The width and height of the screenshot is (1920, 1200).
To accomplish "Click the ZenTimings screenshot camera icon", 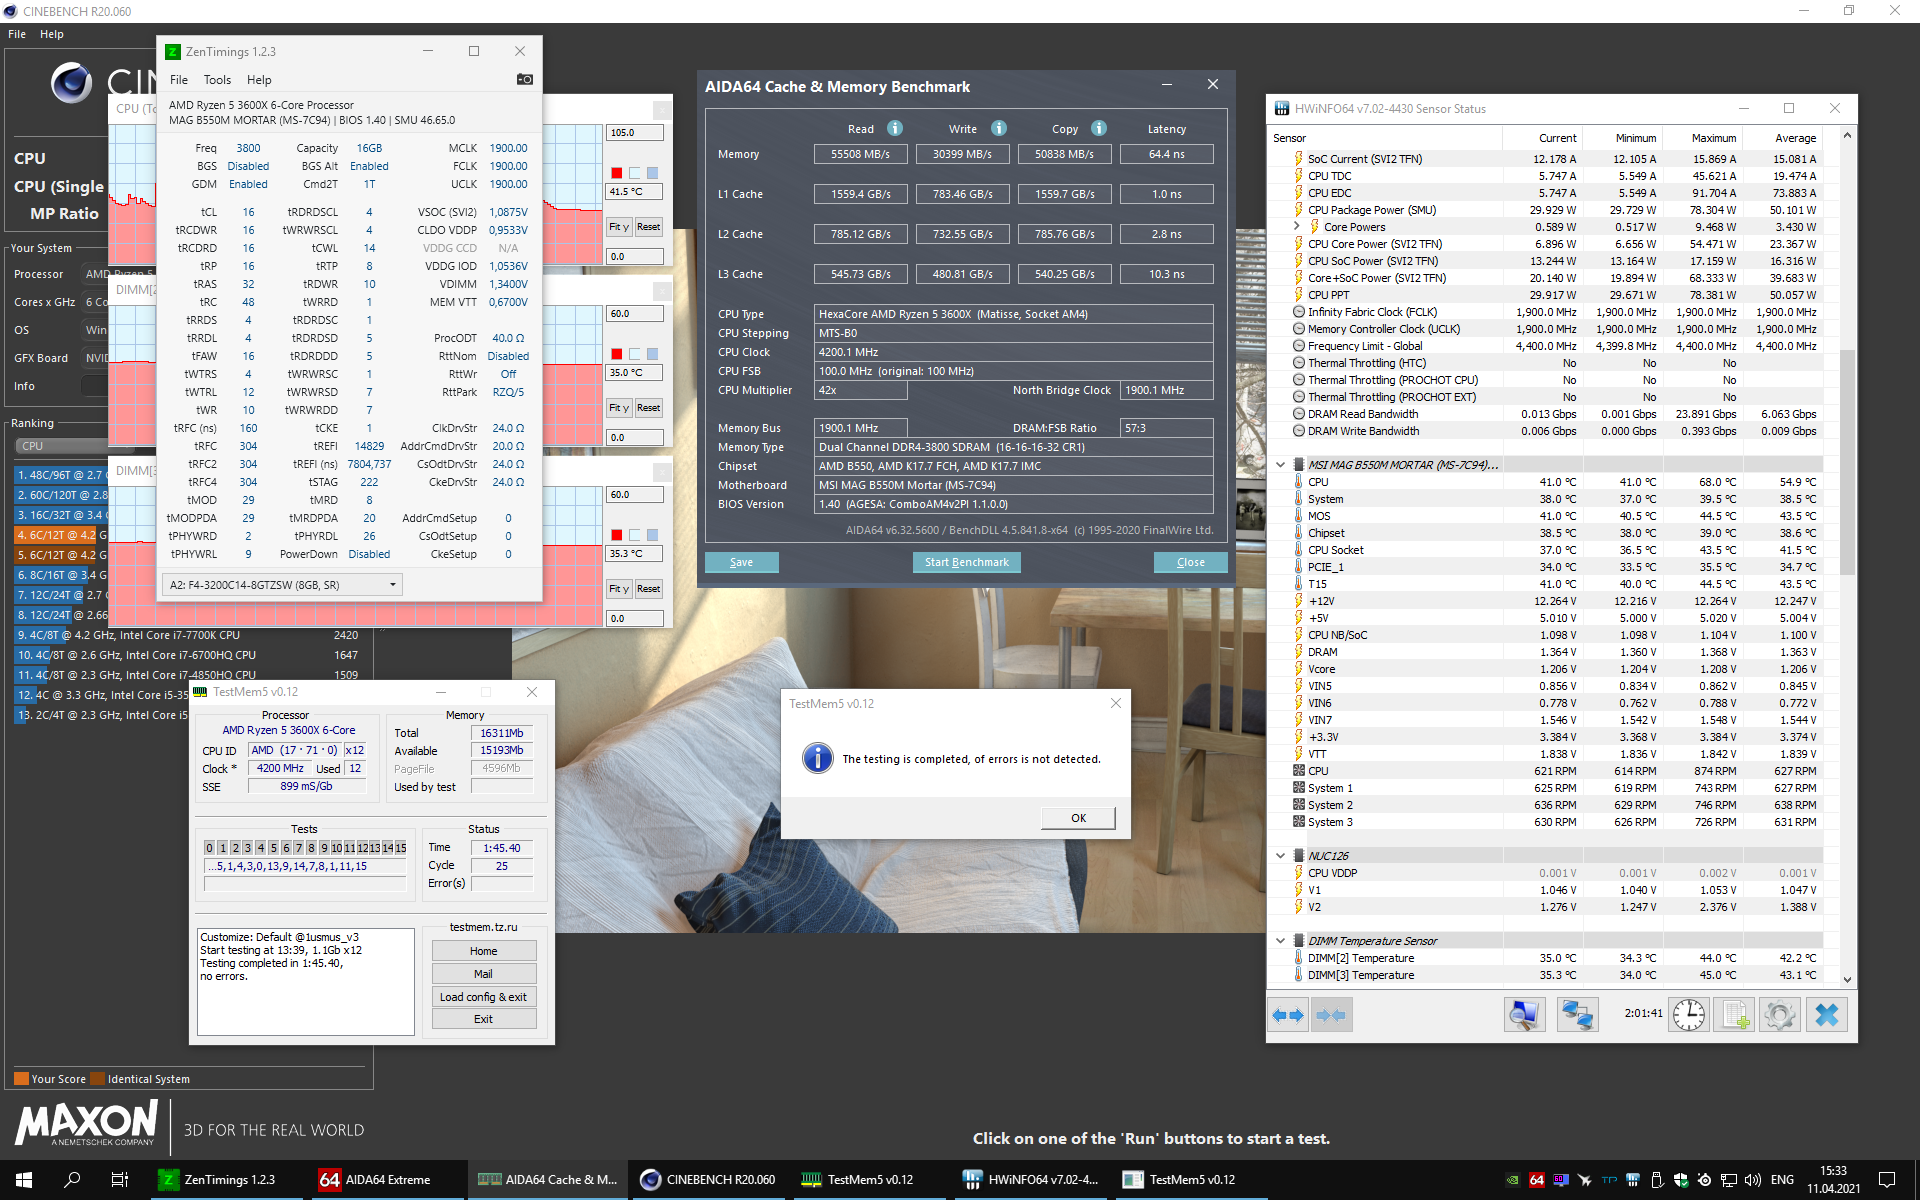I will pos(524,79).
